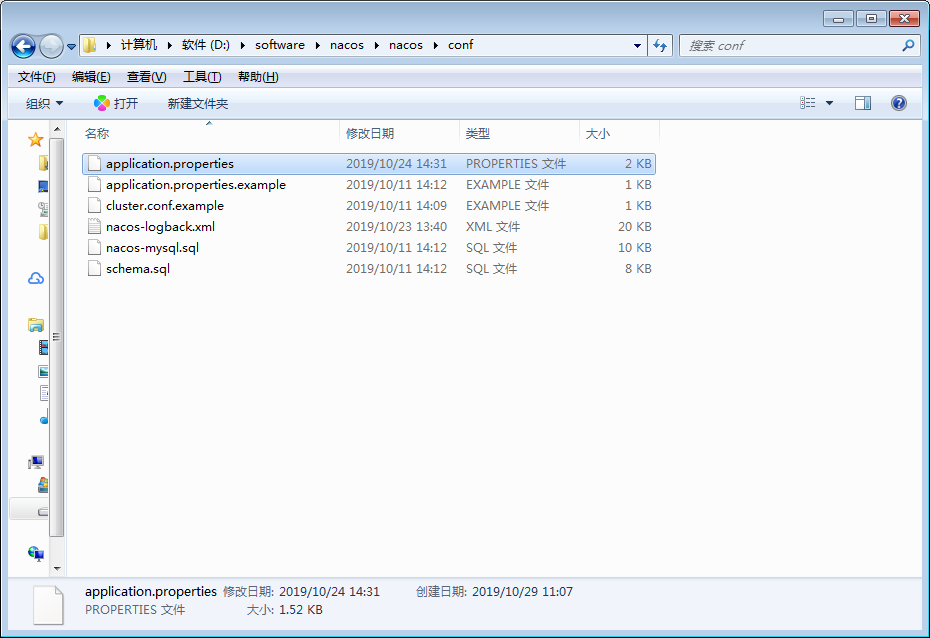Open the 组织 dropdown menu
The image size is (930, 638).
pyautogui.click(x=44, y=104)
